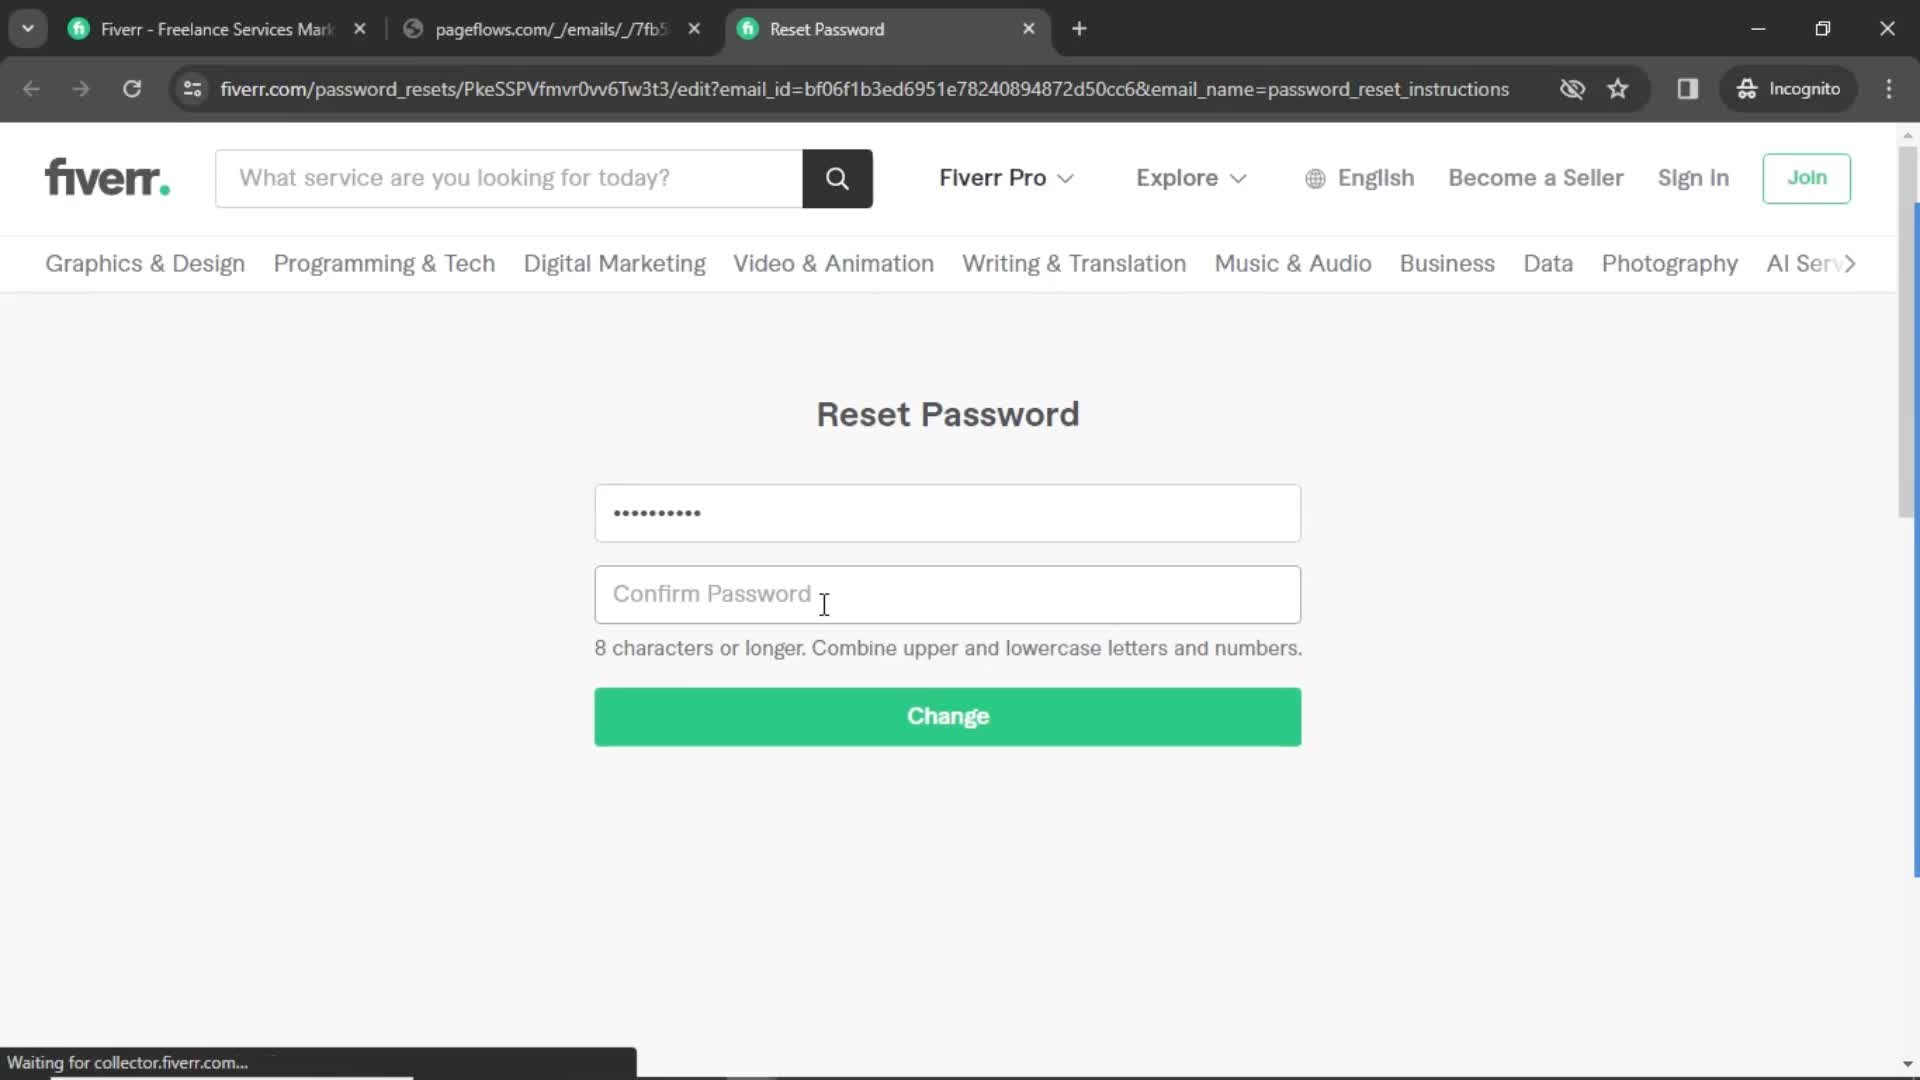Select the Graphics & Design tab

145,262
